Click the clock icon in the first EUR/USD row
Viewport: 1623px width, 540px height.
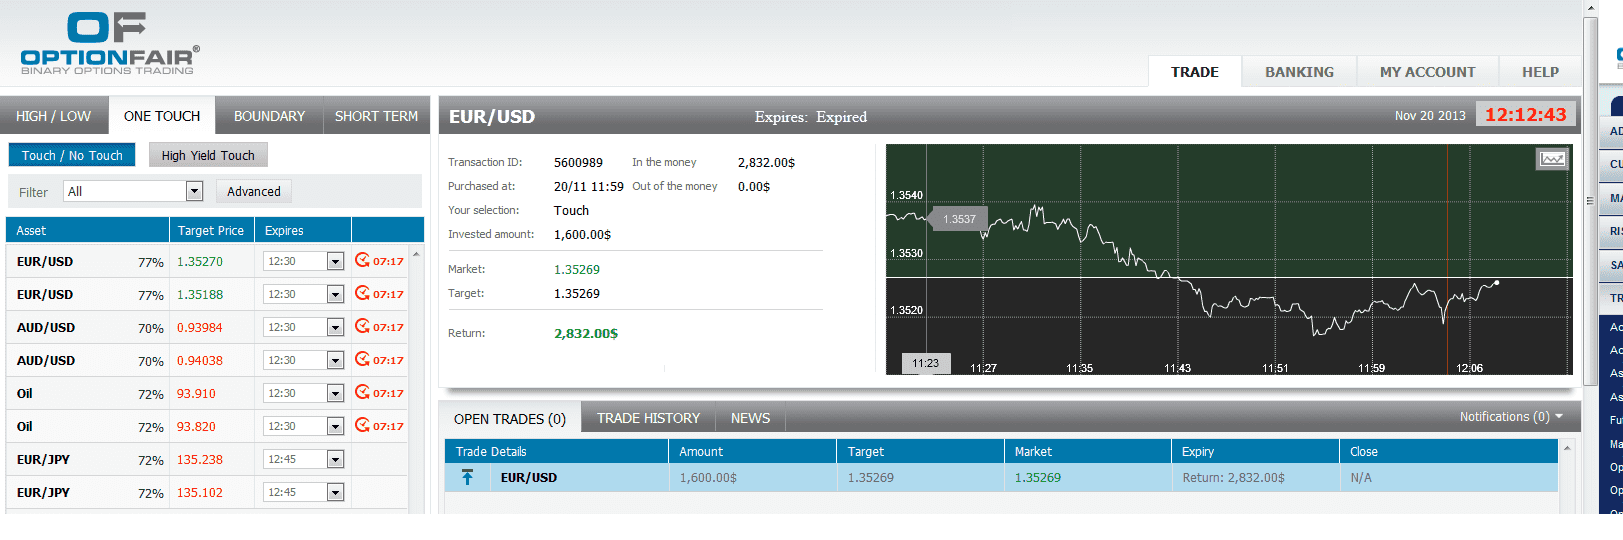coord(362,260)
